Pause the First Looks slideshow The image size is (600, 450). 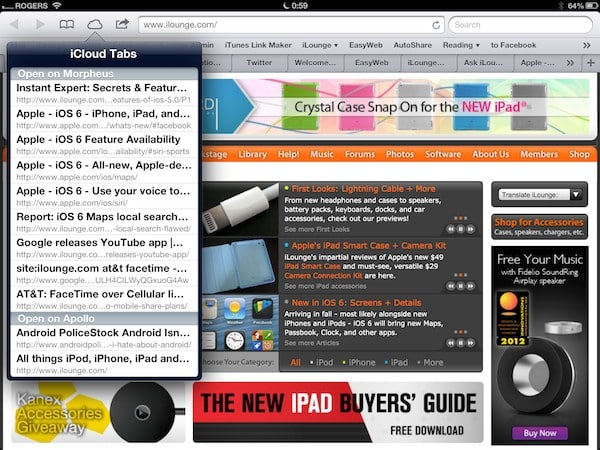click(461, 229)
